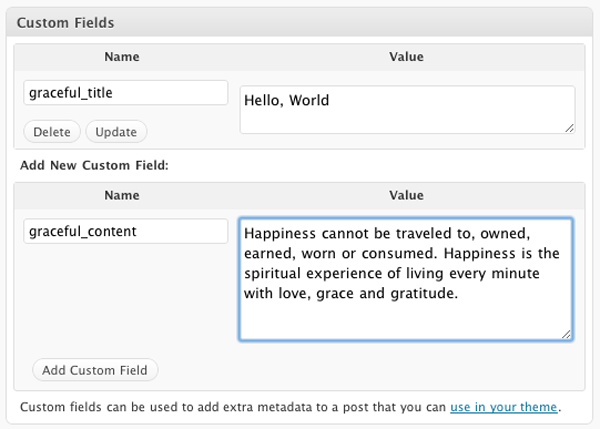The height and width of the screenshot is (429, 600).
Task: Click inside the Happiness quote value textarea
Action: click(406, 279)
